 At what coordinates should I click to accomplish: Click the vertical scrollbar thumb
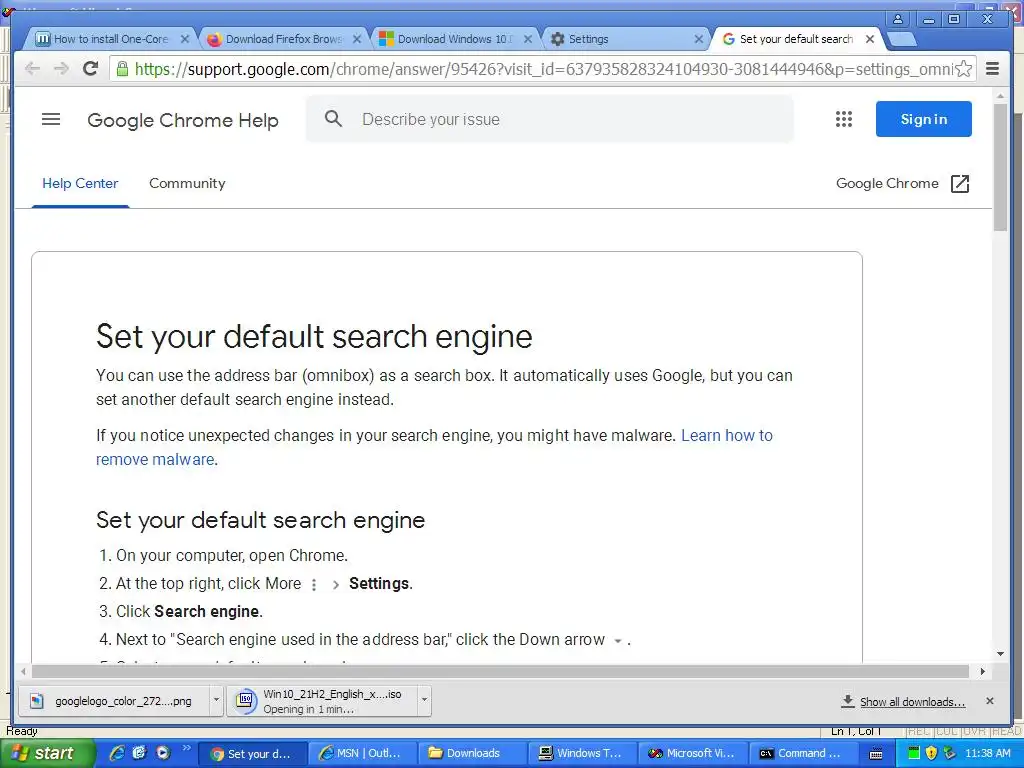tap(1000, 167)
